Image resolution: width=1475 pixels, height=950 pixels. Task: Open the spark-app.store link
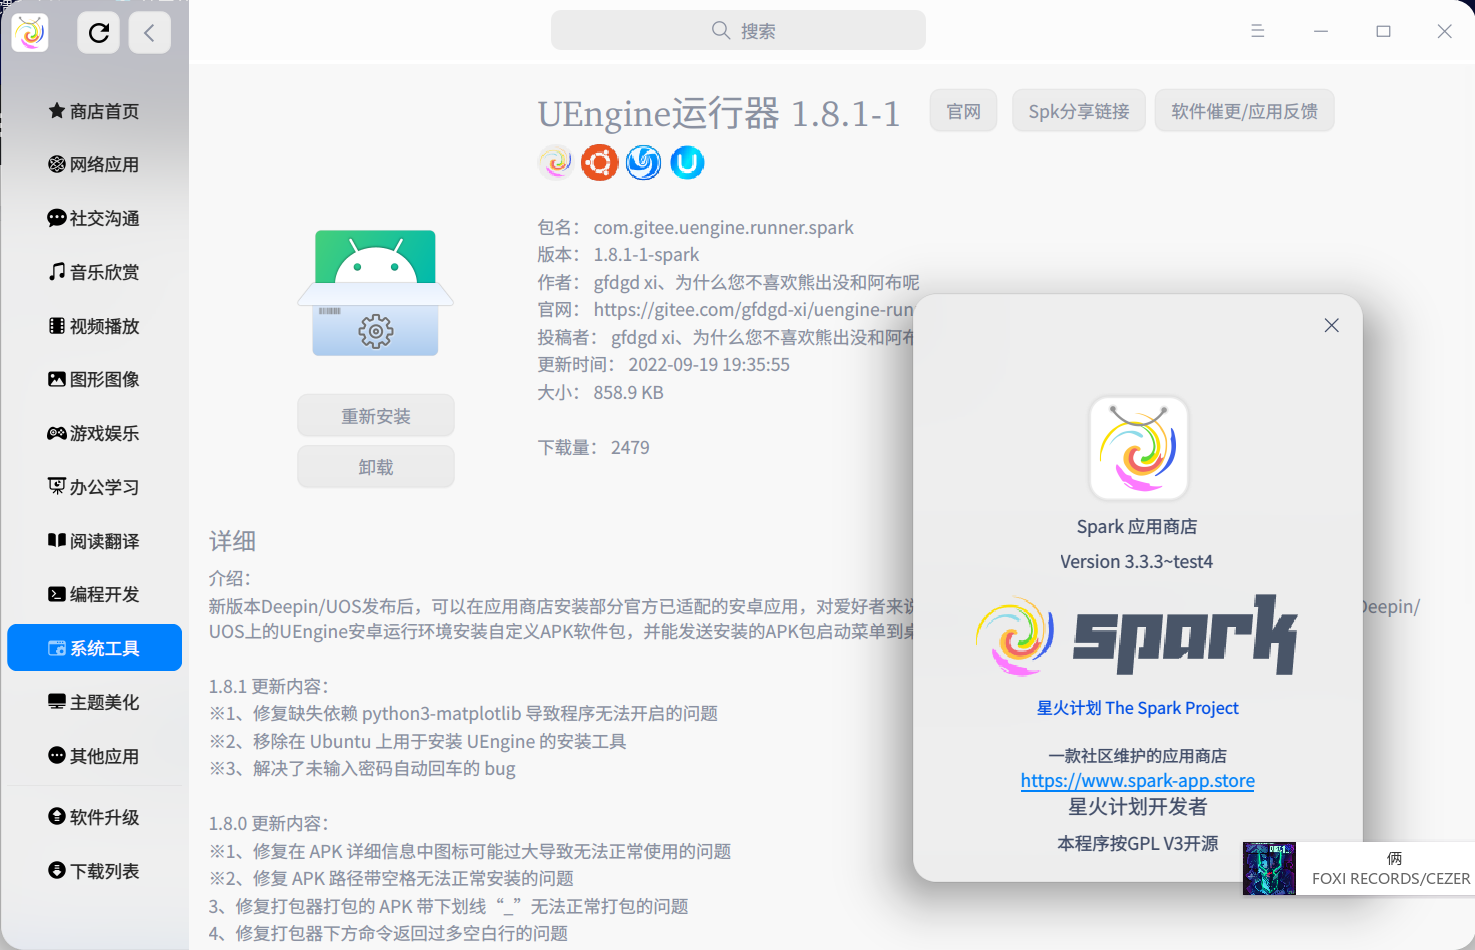click(x=1137, y=780)
